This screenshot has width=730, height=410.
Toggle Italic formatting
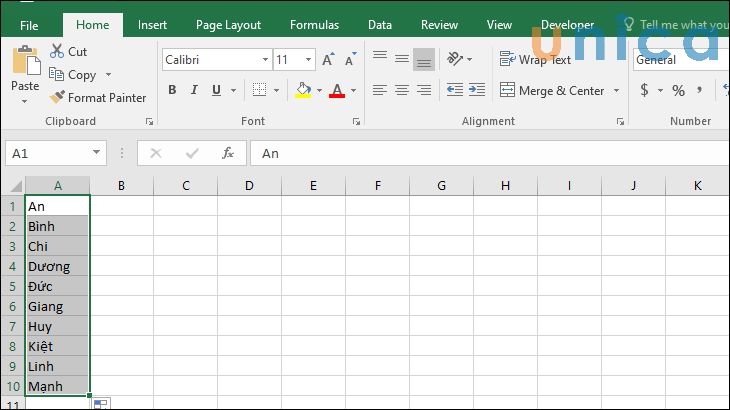(x=193, y=91)
